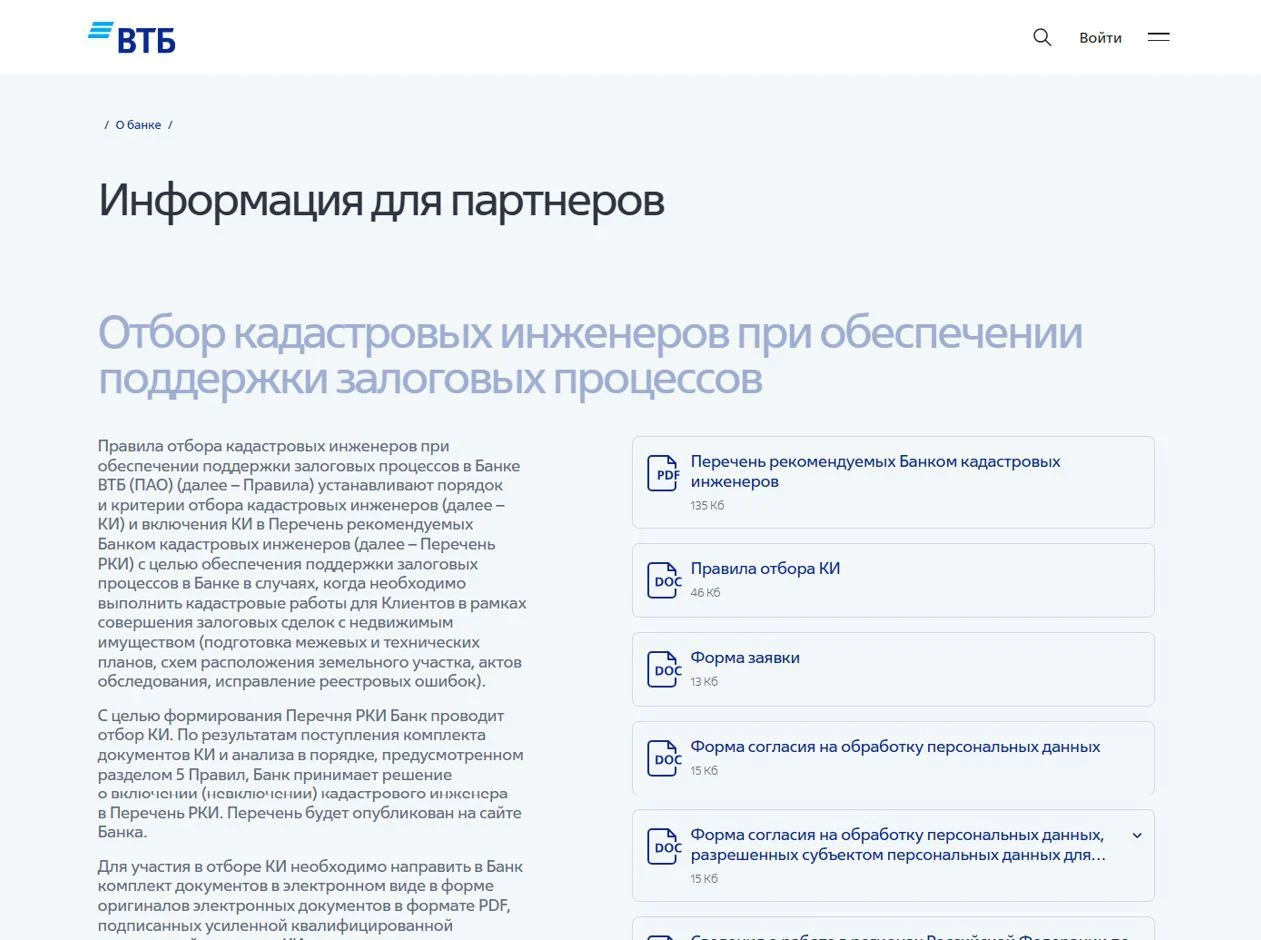Go to the О банке breadcrumb
Image resolution: width=1261 pixels, height=940 pixels.
pyautogui.click(x=138, y=125)
